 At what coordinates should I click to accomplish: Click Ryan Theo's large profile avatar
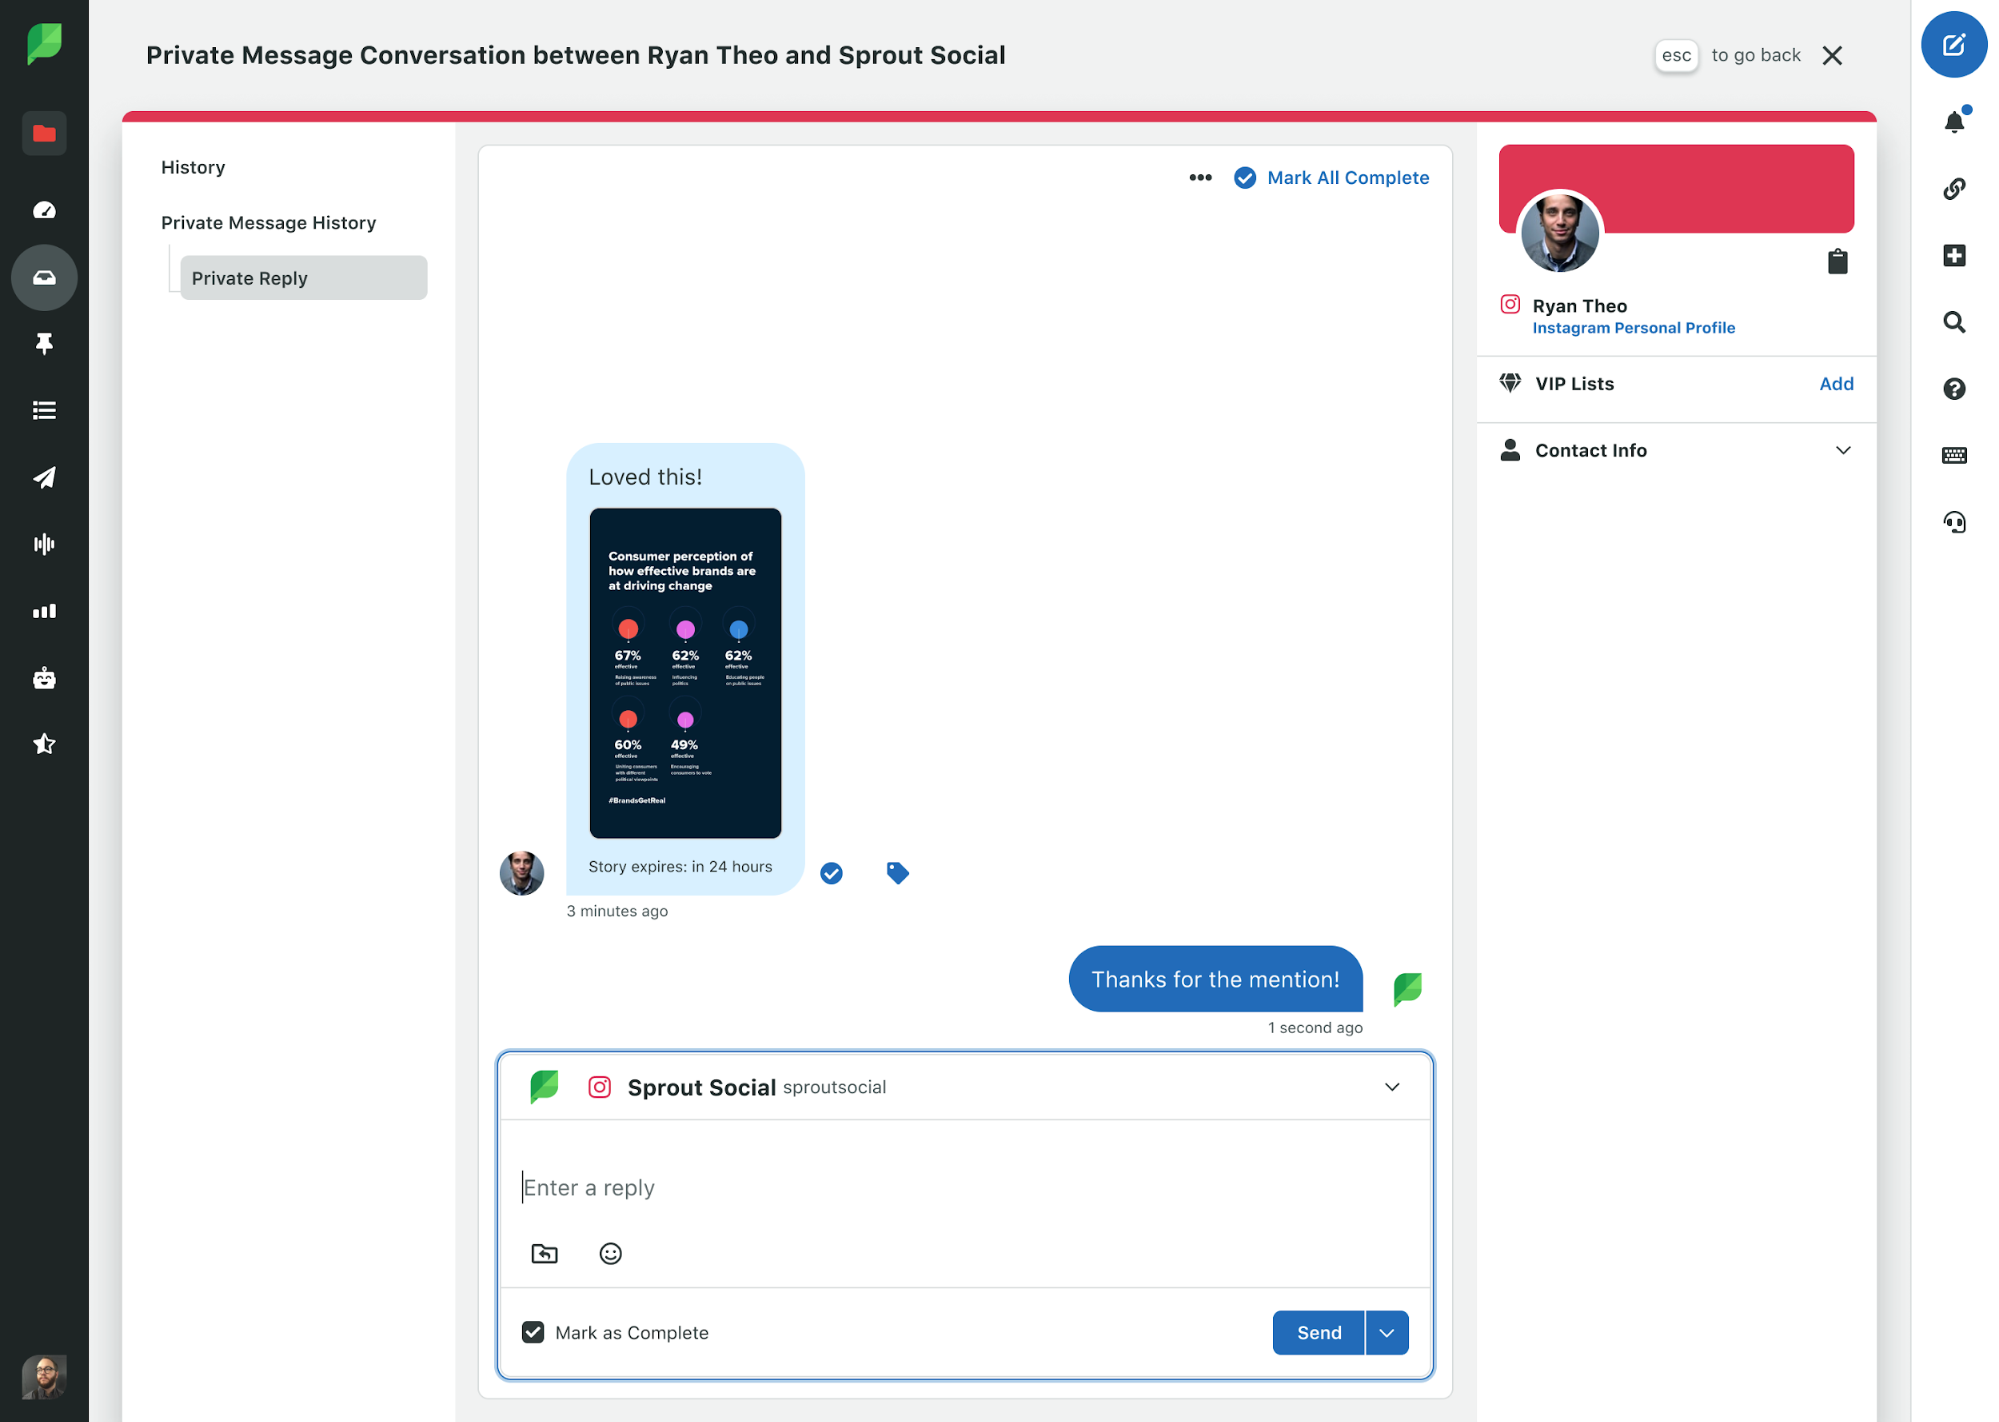1559,233
